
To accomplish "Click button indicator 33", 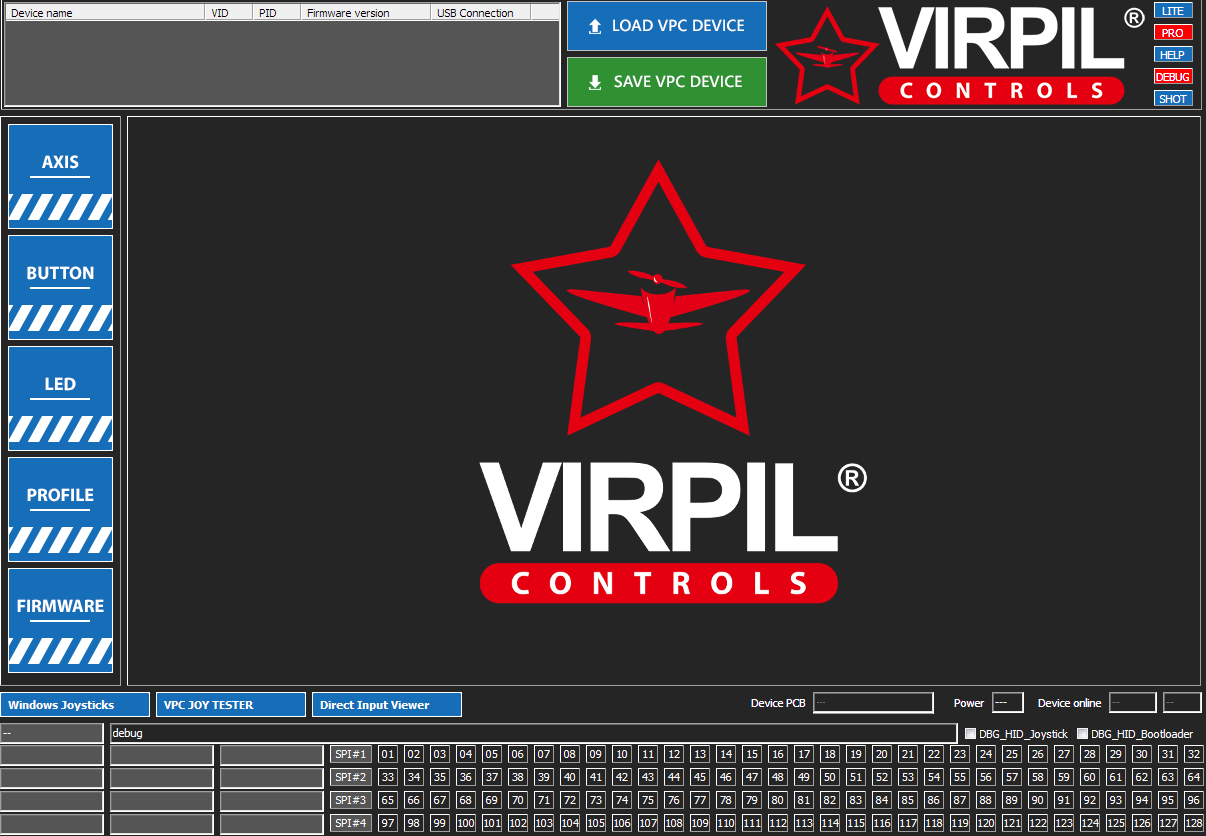I will pyautogui.click(x=388, y=777).
